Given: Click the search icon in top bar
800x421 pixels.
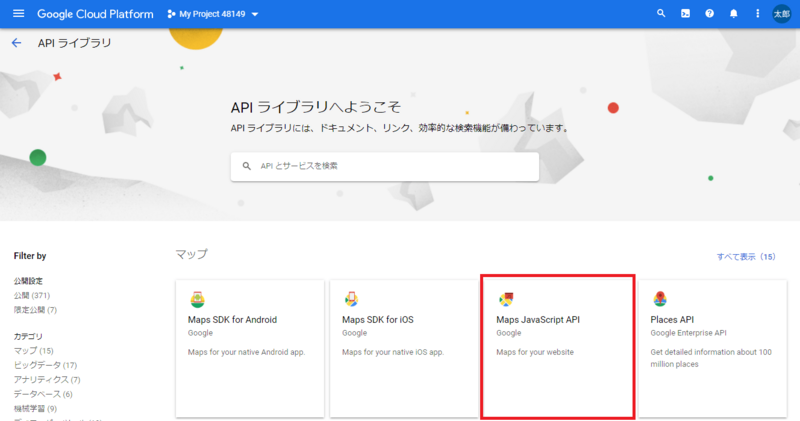Looking at the screenshot, I should [661, 14].
